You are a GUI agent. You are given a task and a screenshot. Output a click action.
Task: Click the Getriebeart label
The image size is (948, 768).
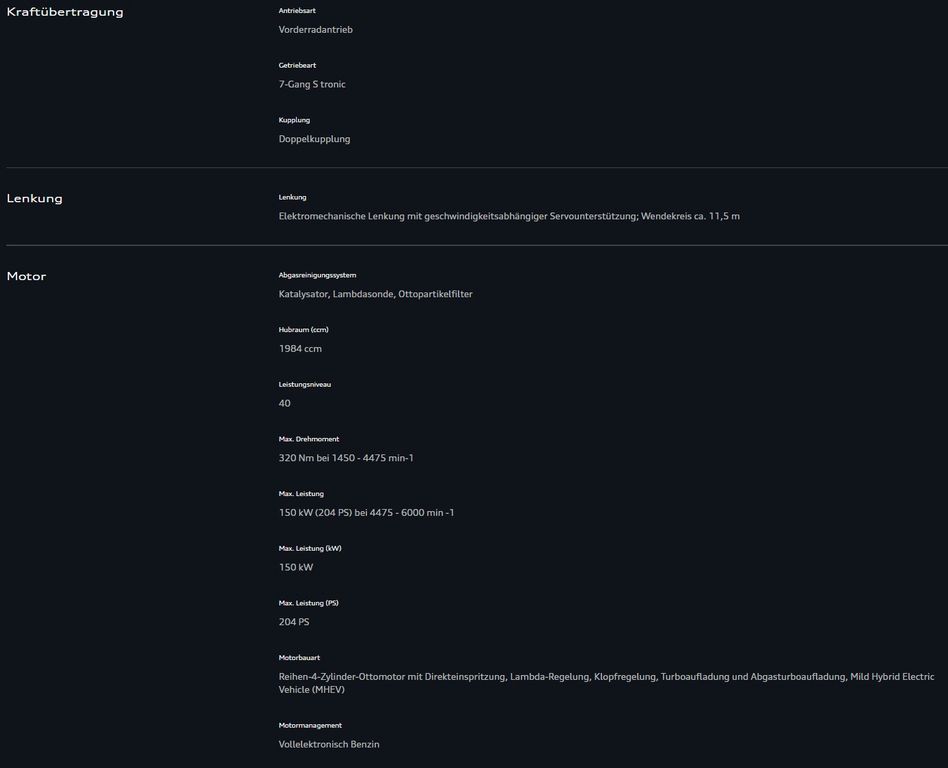pyautogui.click(x=297, y=65)
